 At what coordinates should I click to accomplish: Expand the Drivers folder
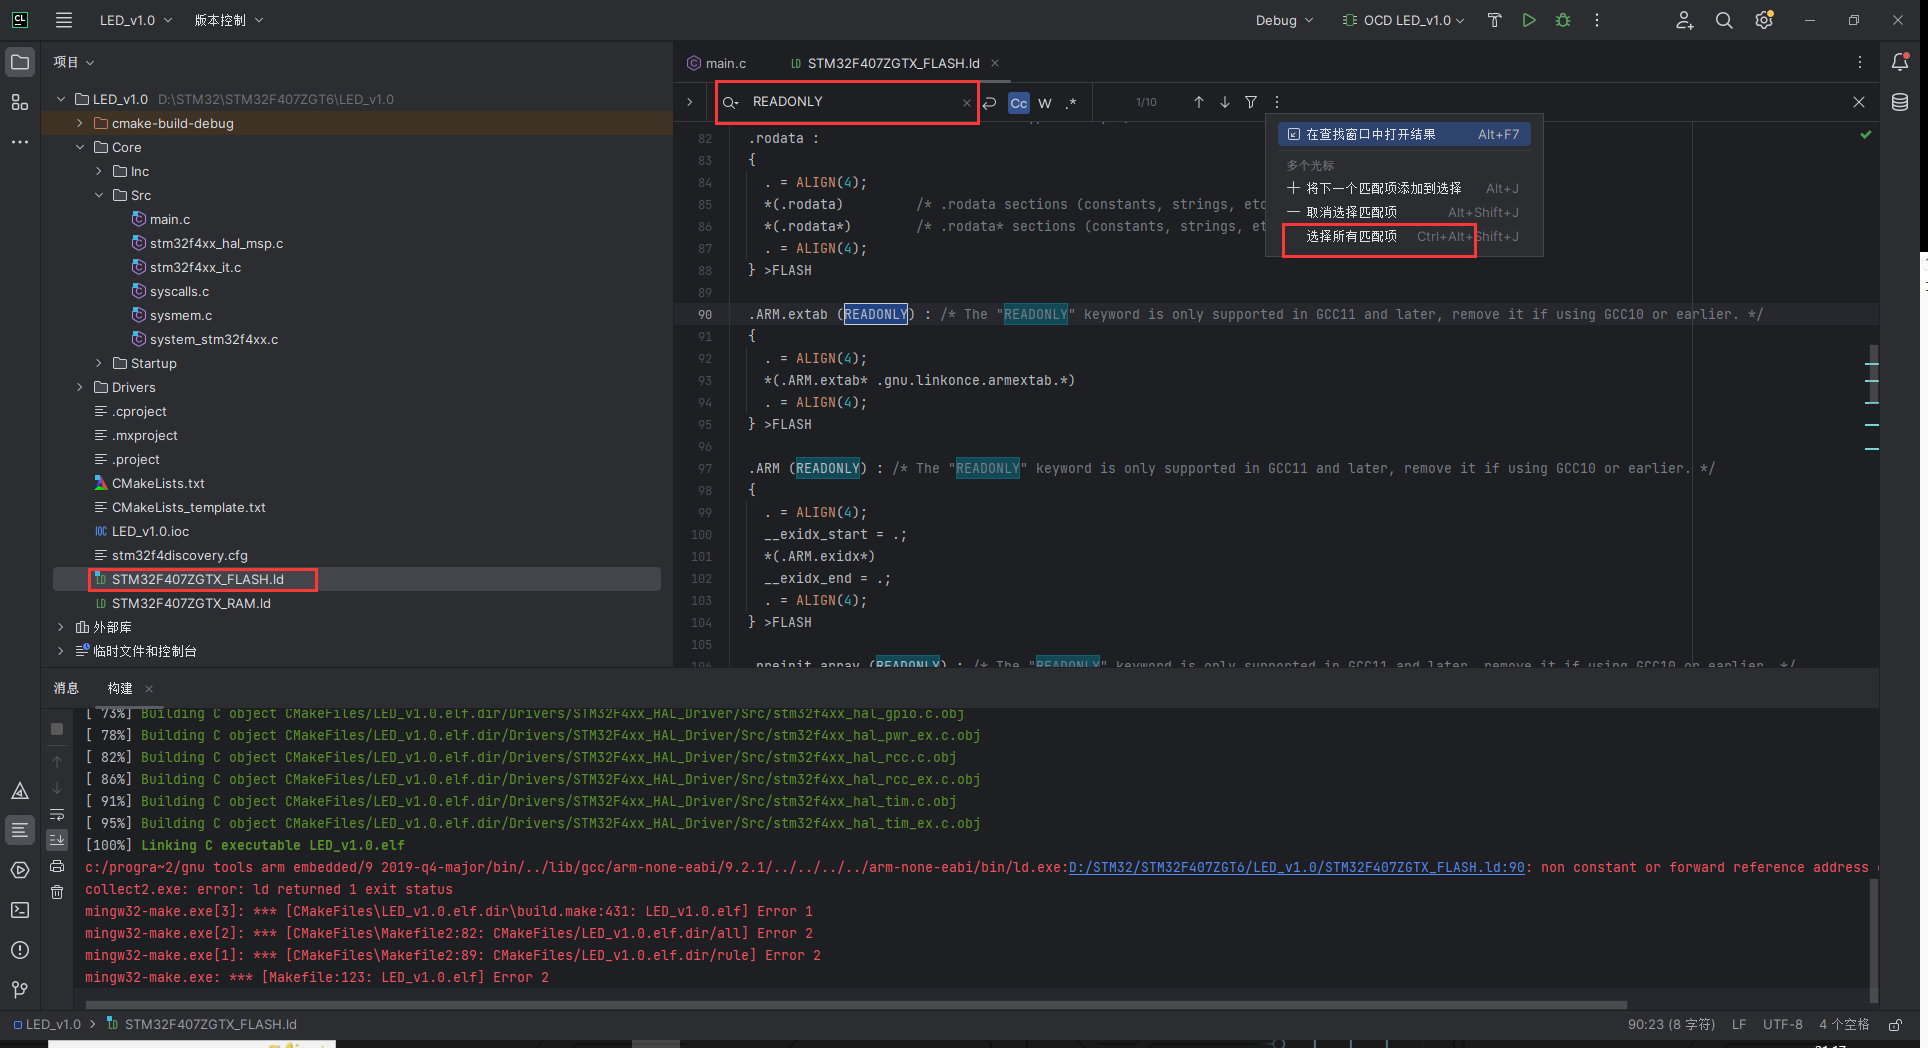[x=80, y=388]
